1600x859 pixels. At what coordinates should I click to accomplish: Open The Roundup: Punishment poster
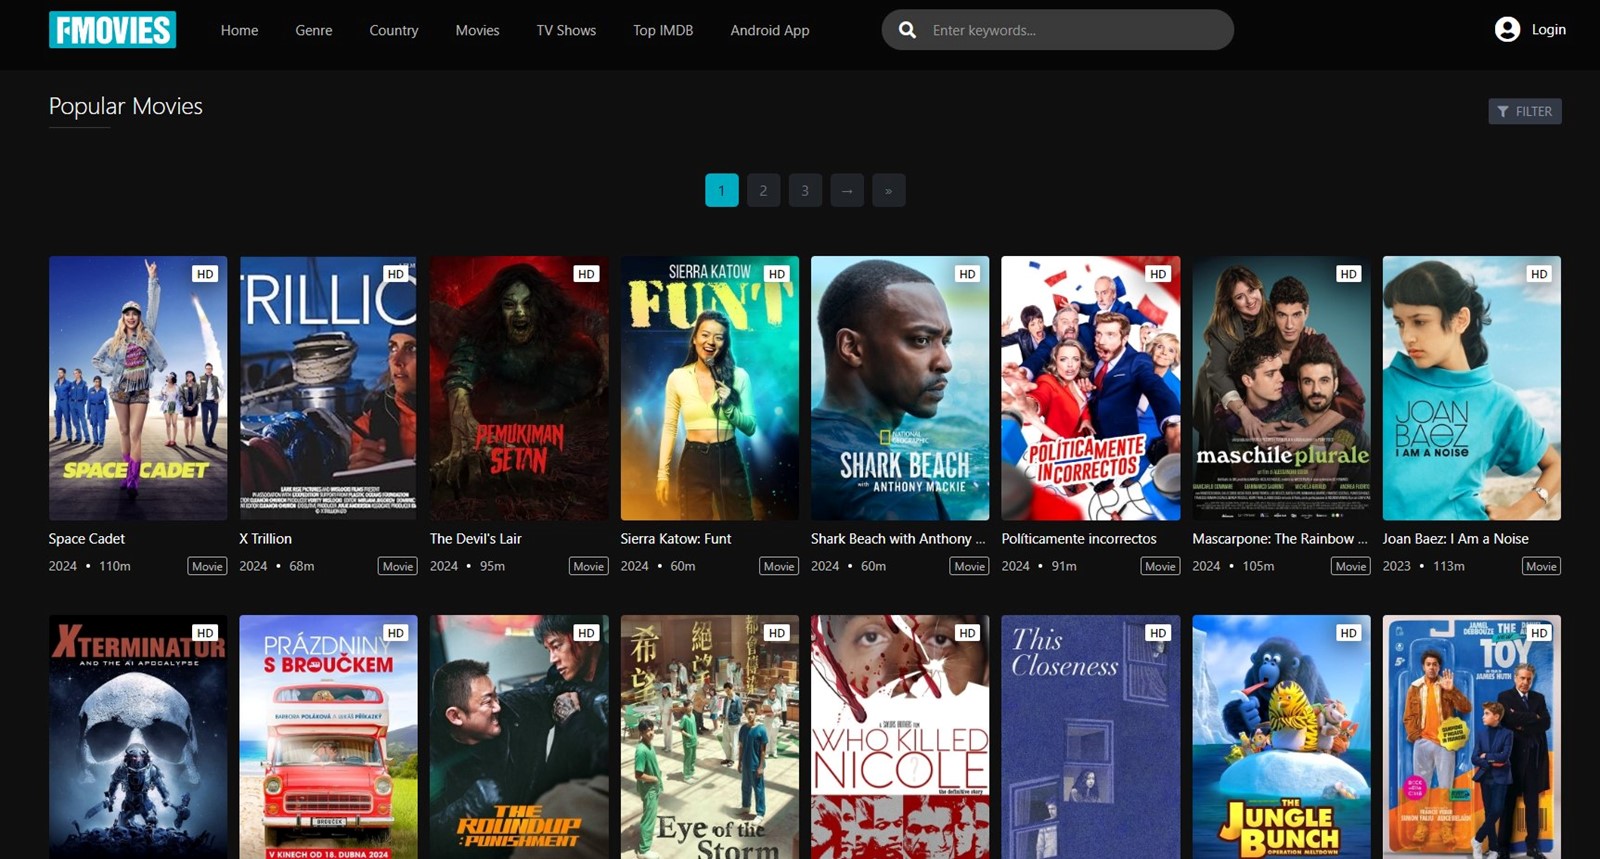pyautogui.click(x=519, y=737)
